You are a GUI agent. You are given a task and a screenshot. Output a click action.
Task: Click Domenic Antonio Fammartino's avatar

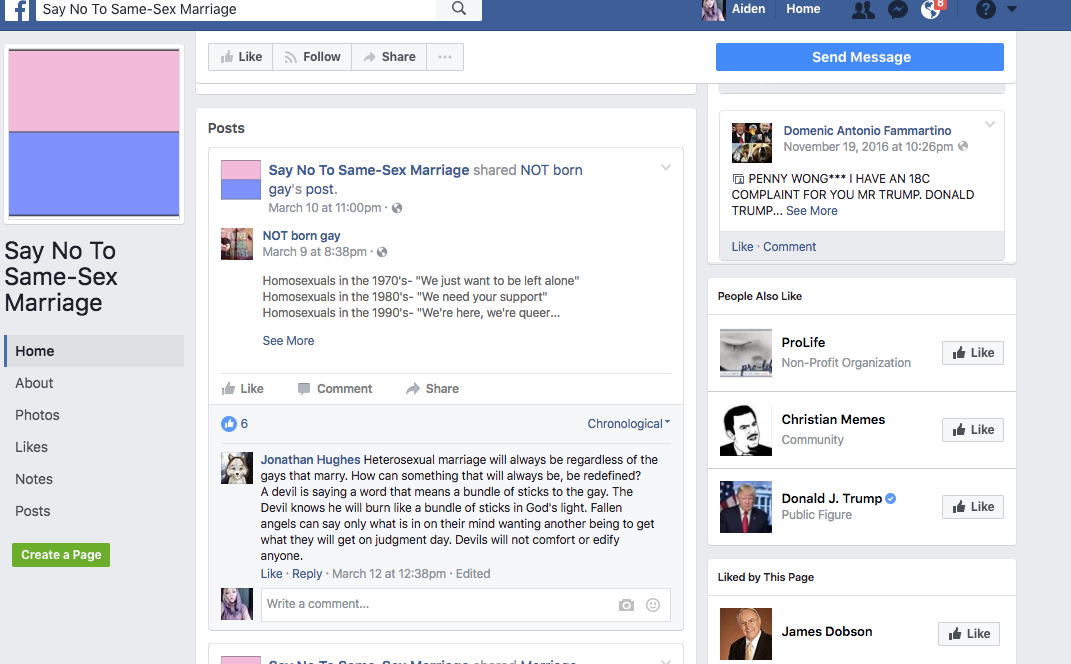point(751,143)
